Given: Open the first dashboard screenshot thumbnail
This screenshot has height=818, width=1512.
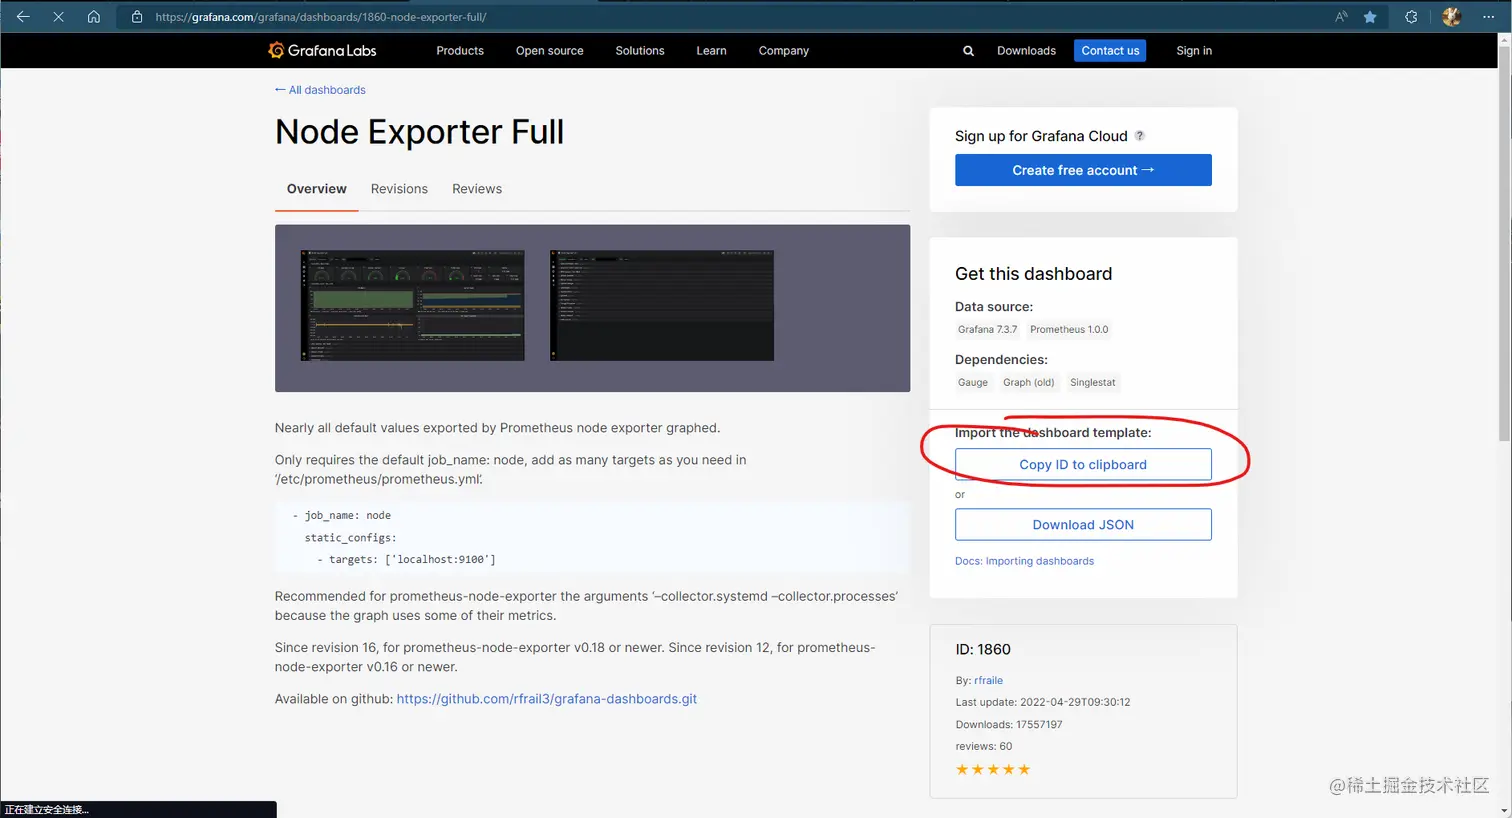Looking at the screenshot, I should coord(413,305).
